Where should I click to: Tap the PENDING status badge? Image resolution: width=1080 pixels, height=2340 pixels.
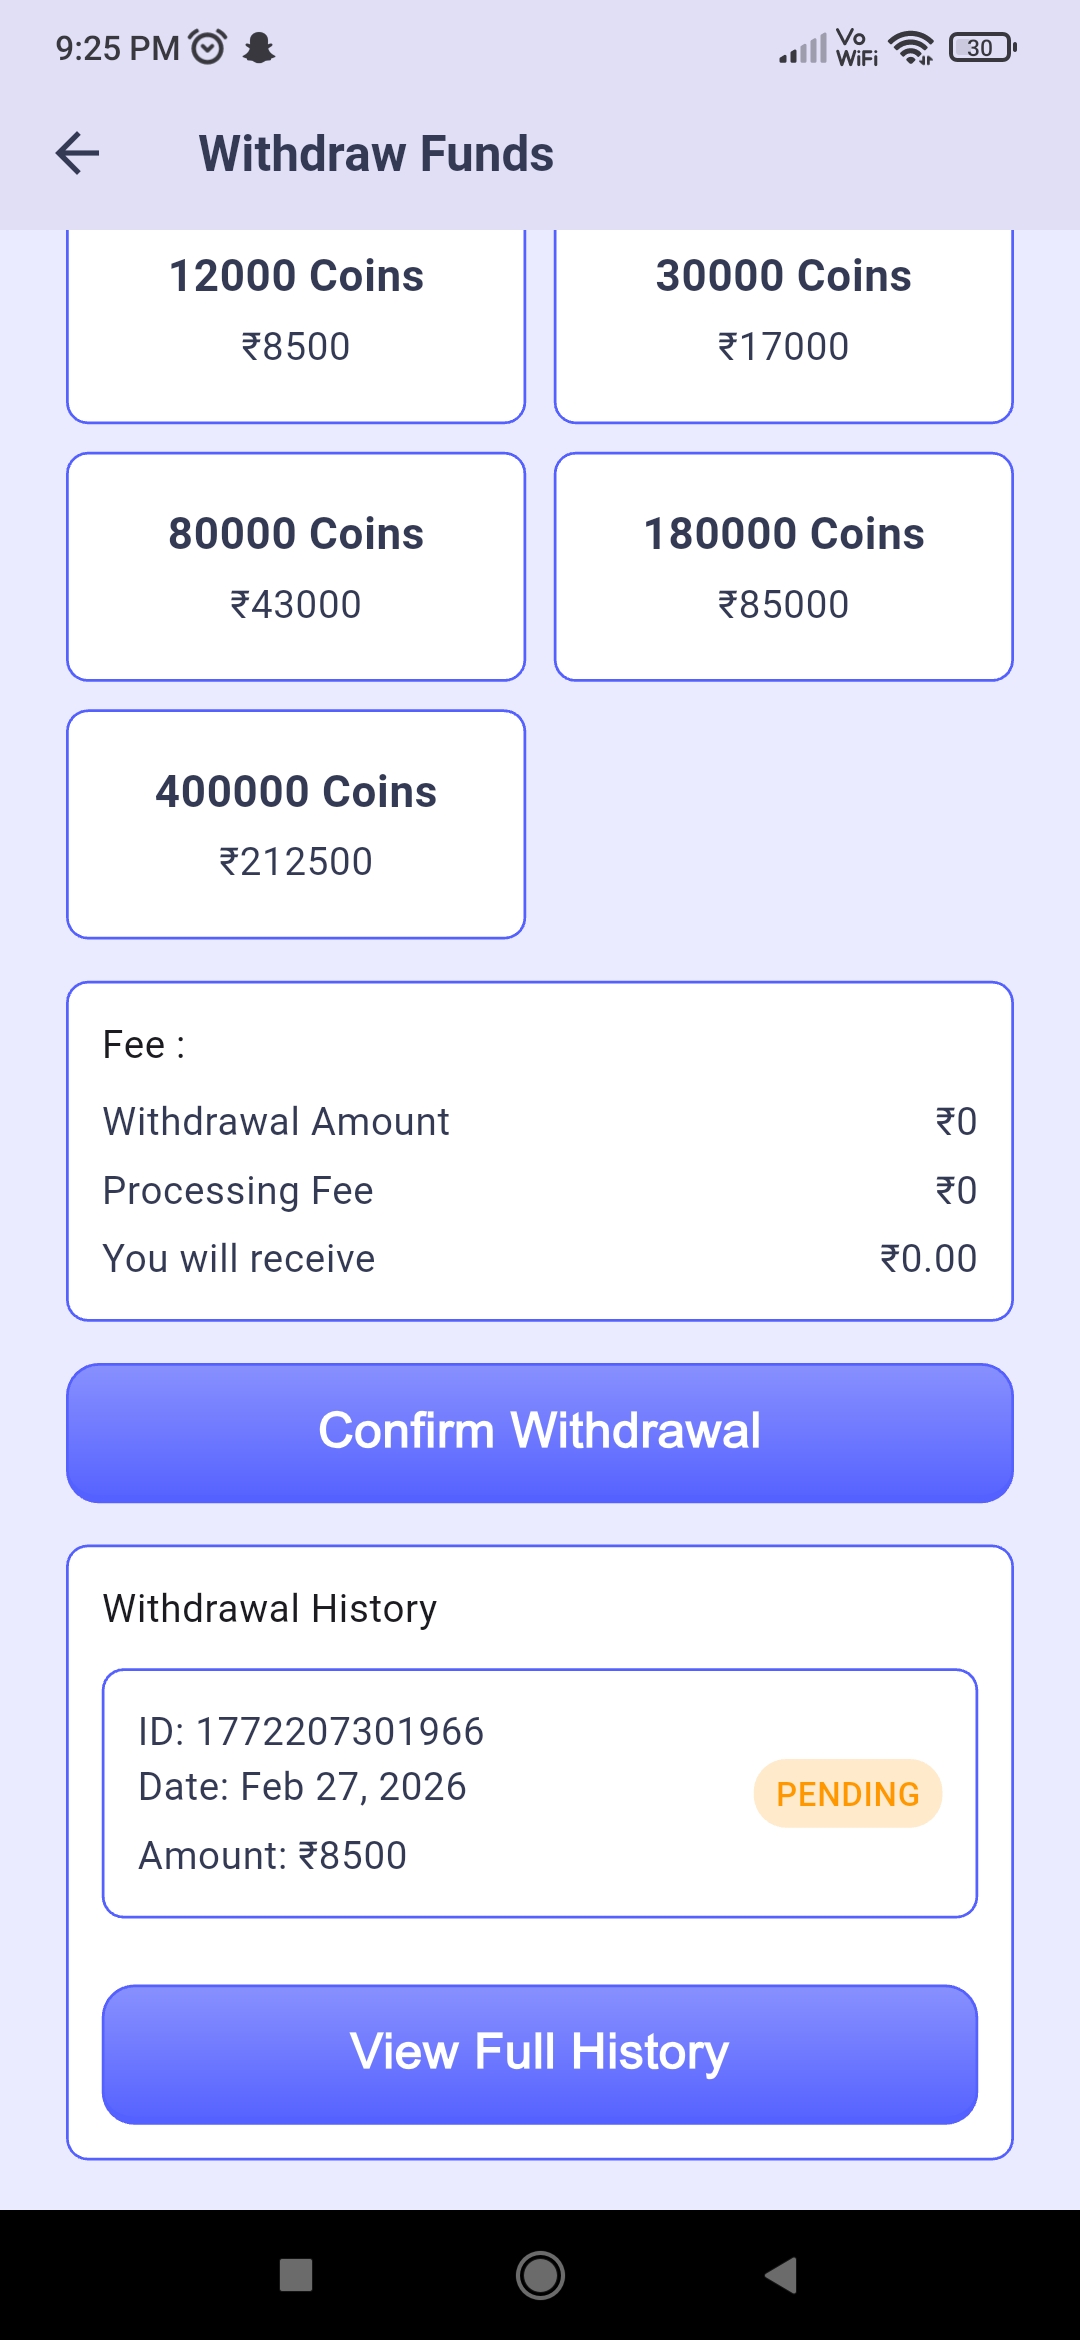[848, 1793]
